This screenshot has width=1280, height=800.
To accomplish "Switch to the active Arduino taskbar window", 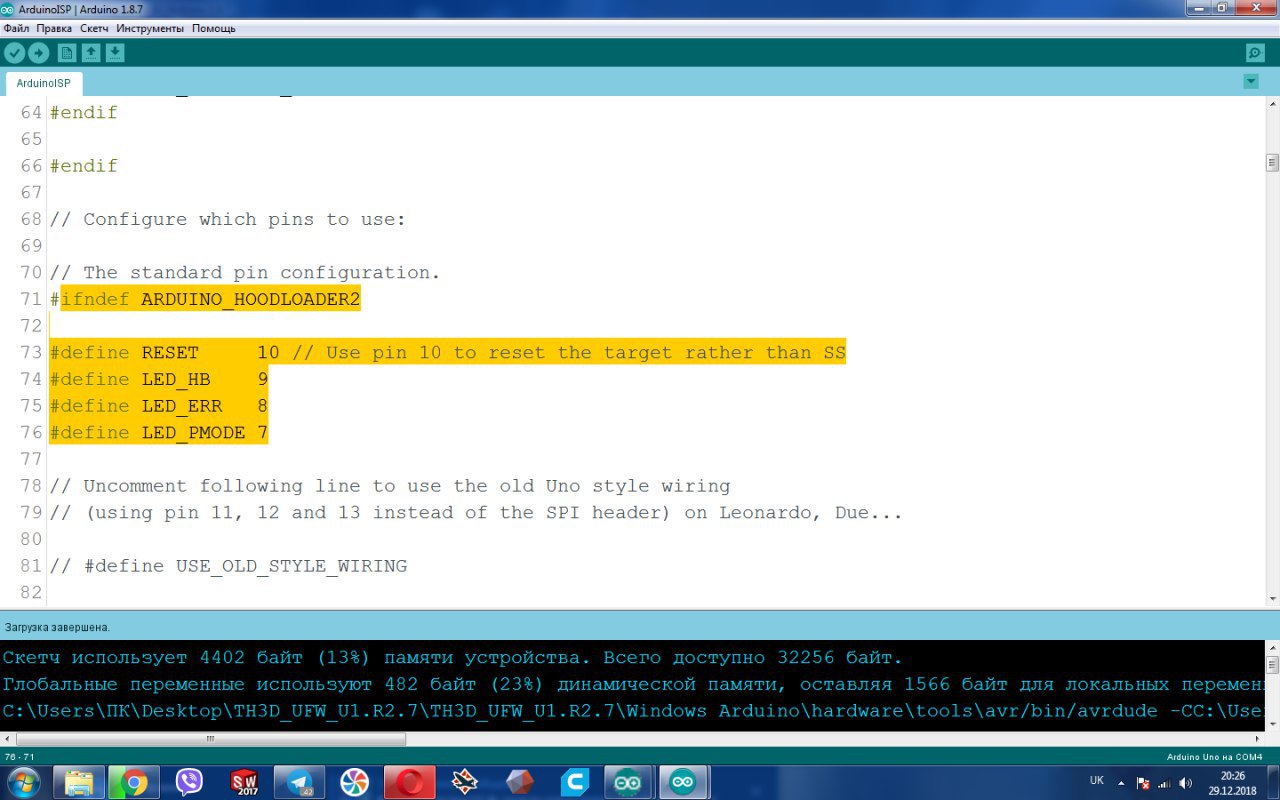I will 683,782.
